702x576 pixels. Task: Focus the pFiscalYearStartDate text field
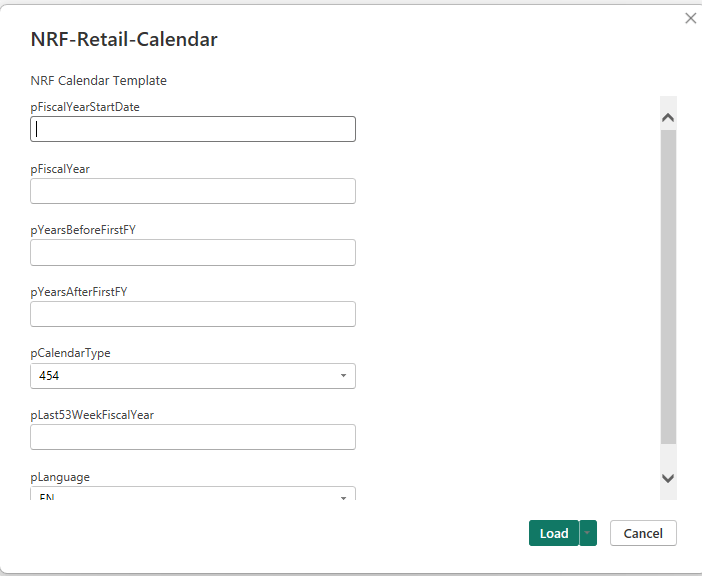tap(193, 129)
